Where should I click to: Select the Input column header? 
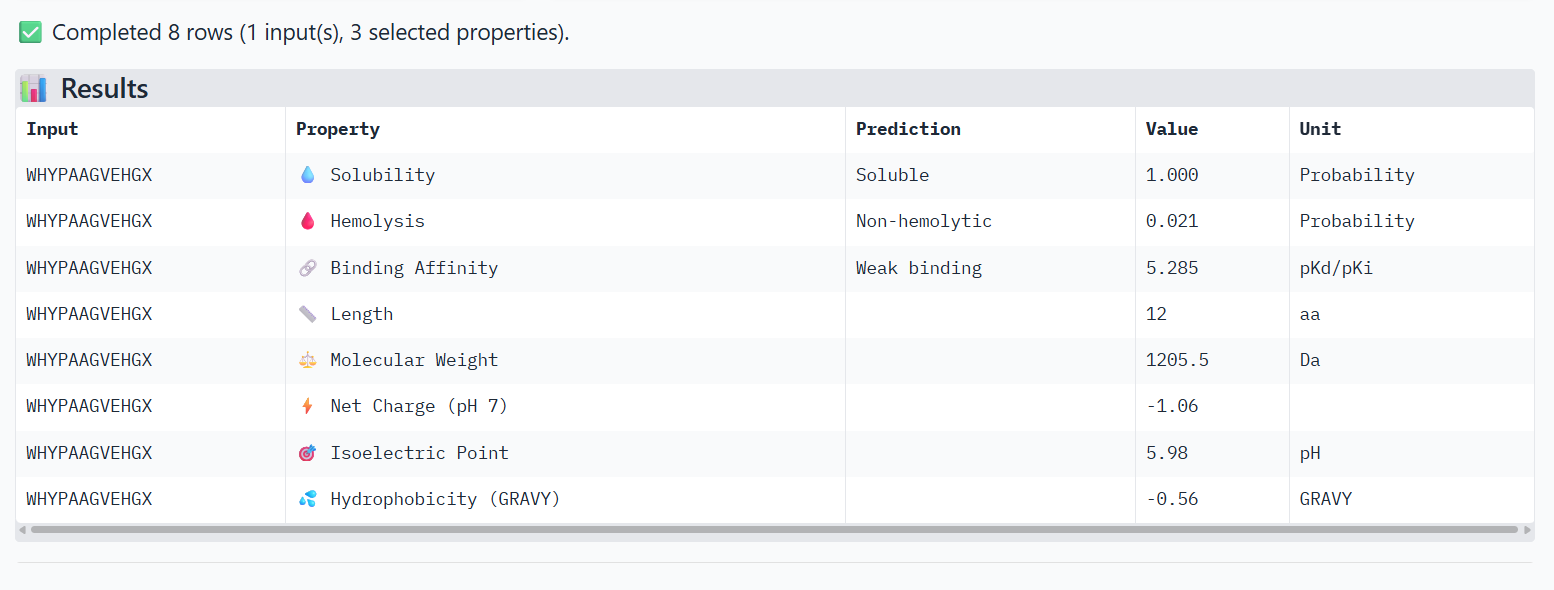52,128
